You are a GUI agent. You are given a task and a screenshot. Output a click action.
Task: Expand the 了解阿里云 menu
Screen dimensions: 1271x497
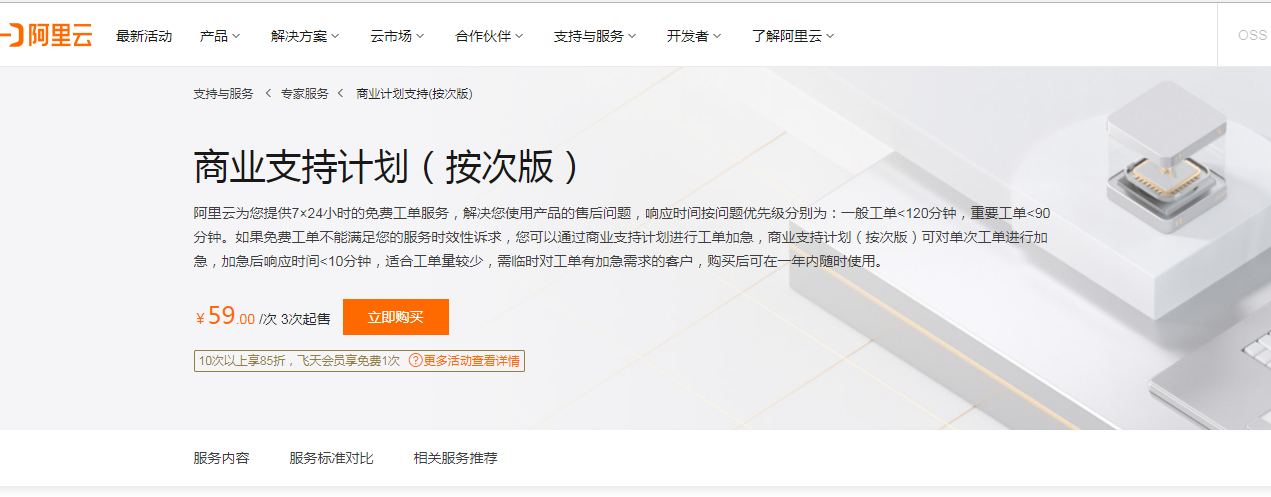point(792,36)
